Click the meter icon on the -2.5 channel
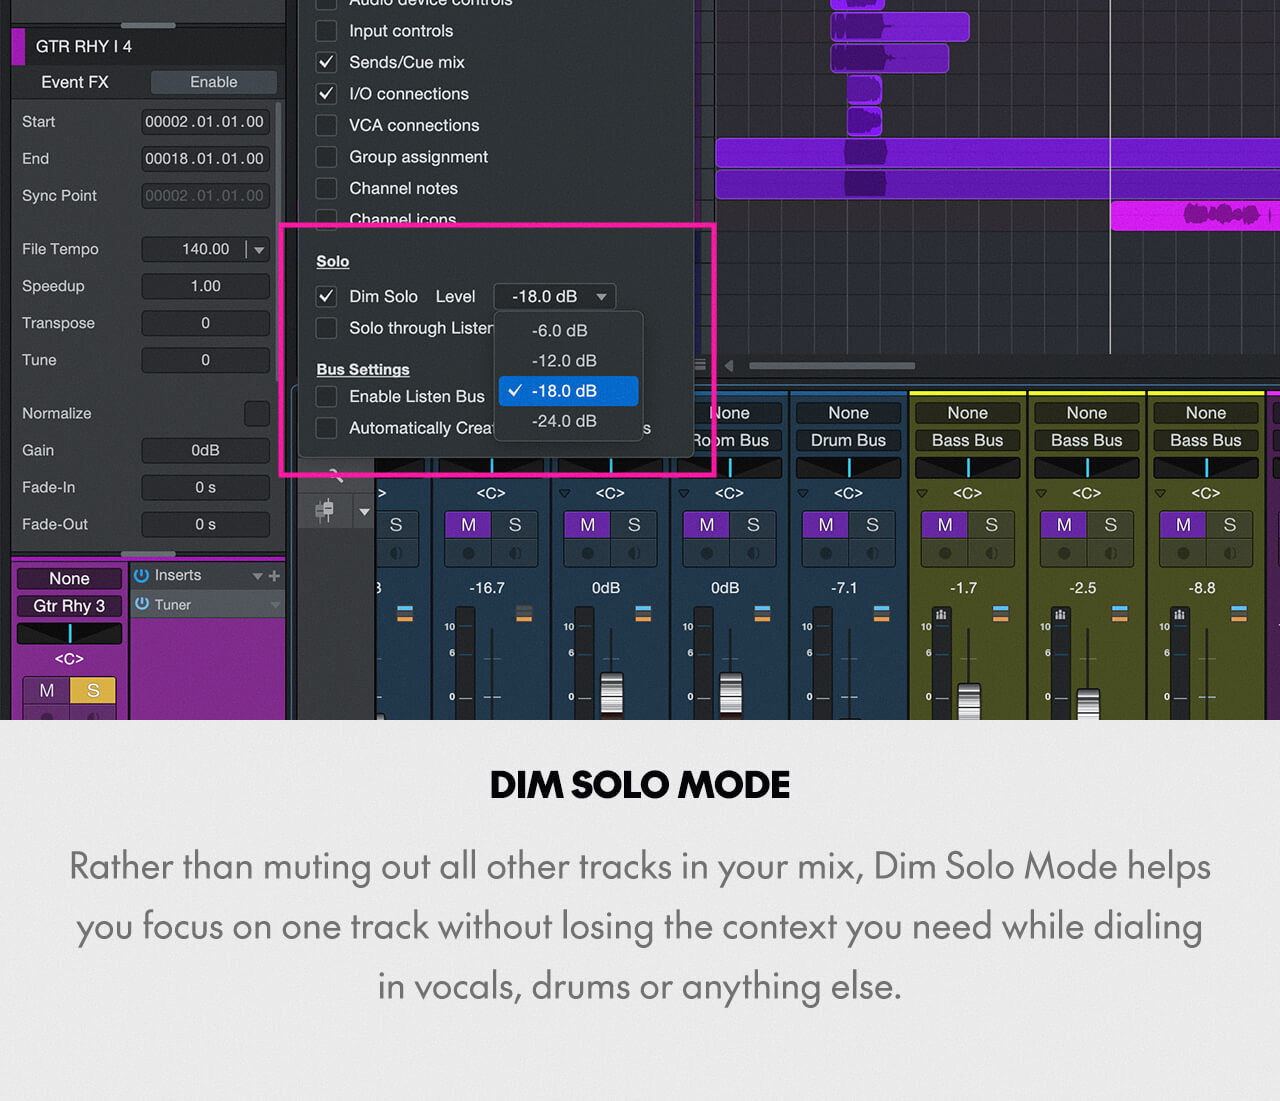The width and height of the screenshot is (1280, 1101). (1060, 614)
